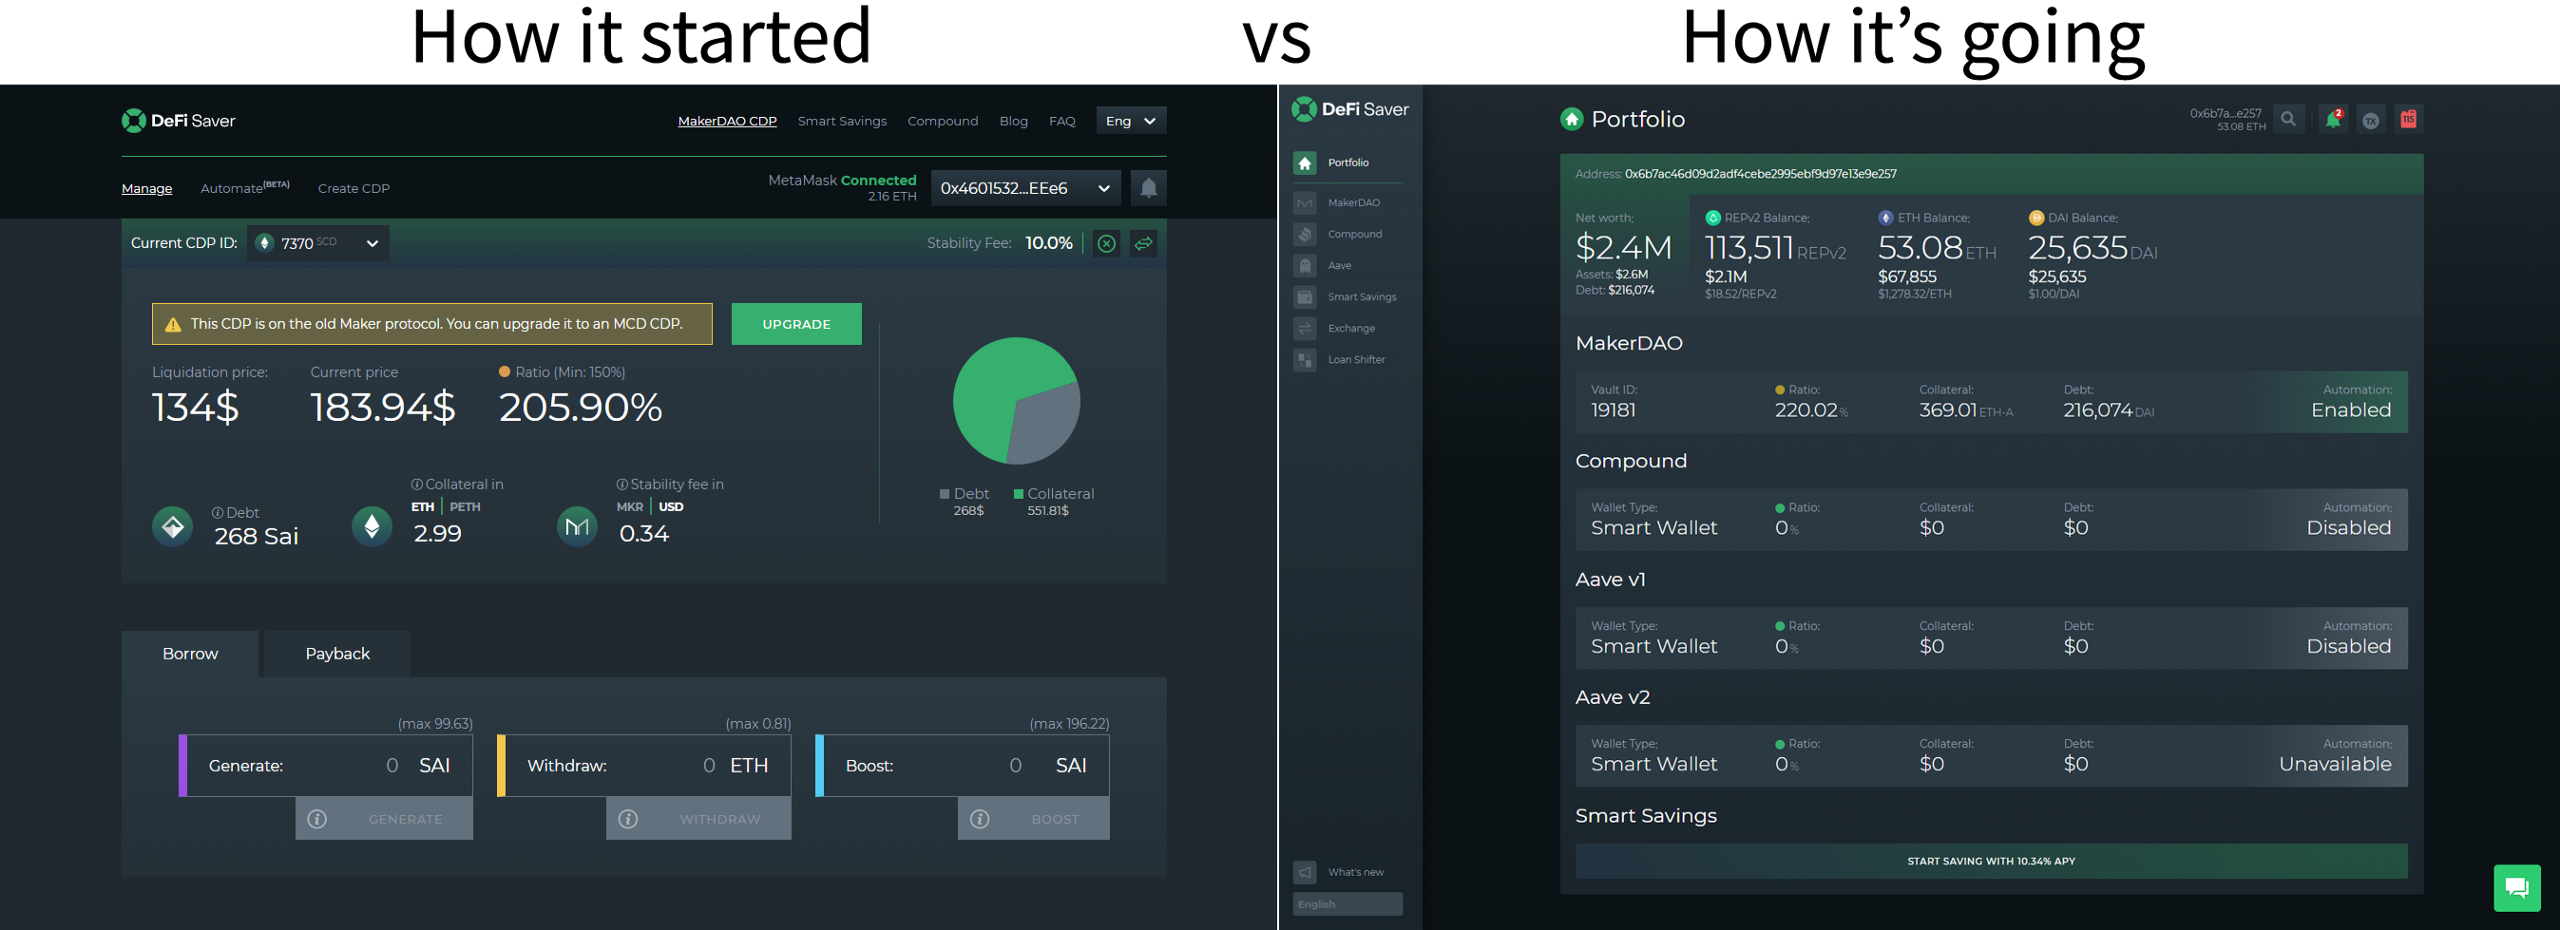Open Compound Smart Wallet row
This screenshot has height=930, width=2560.
pyautogui.click(x=1991, y=520)
